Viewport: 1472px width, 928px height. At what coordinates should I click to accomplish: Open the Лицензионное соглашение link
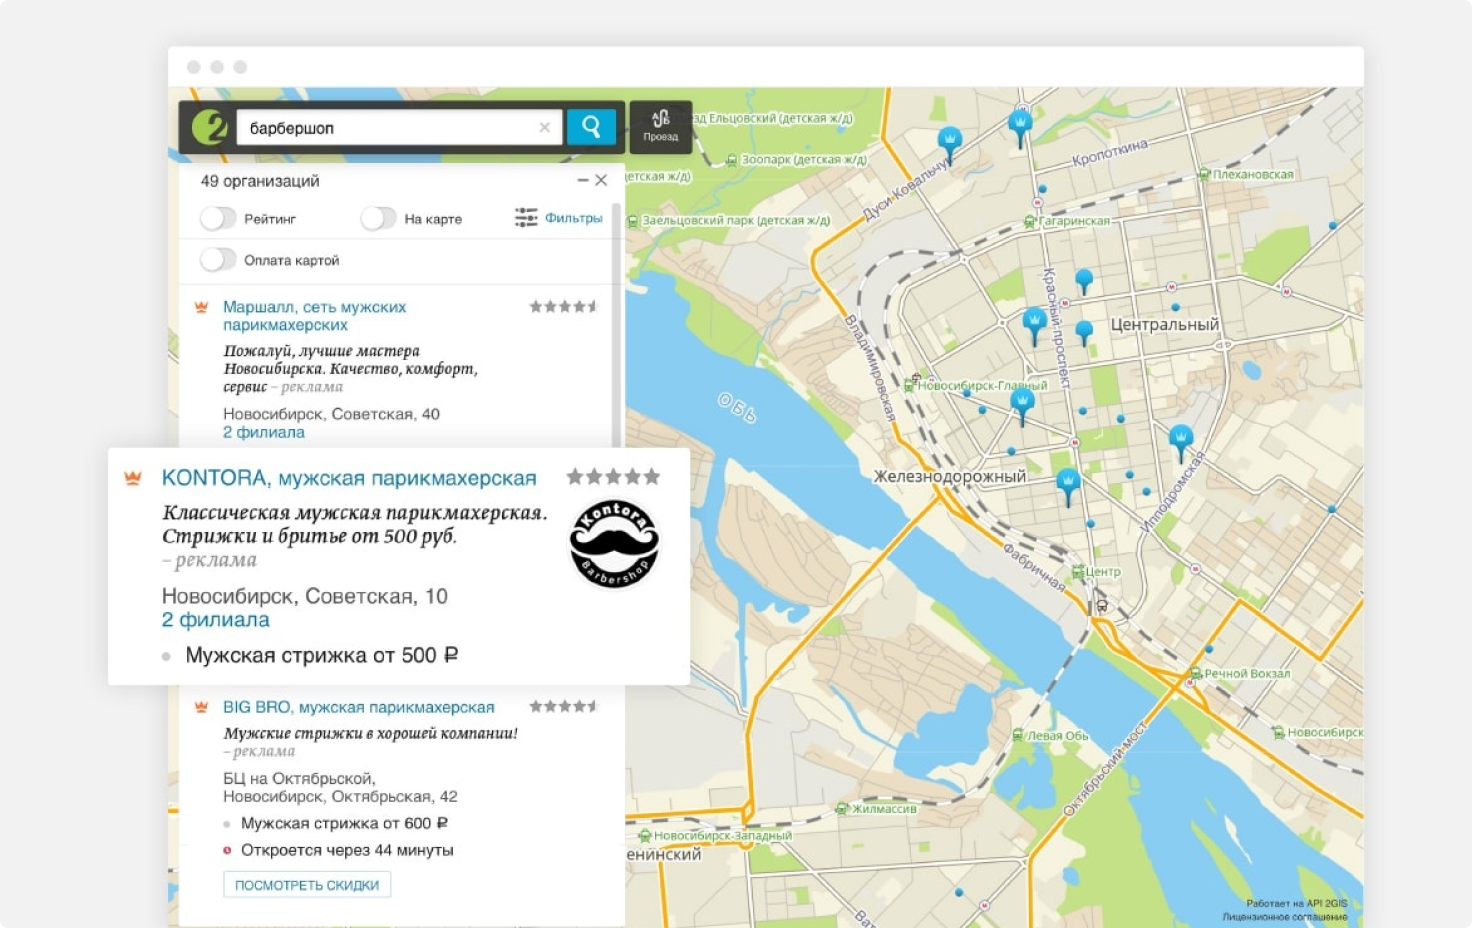coord(1284,916)
